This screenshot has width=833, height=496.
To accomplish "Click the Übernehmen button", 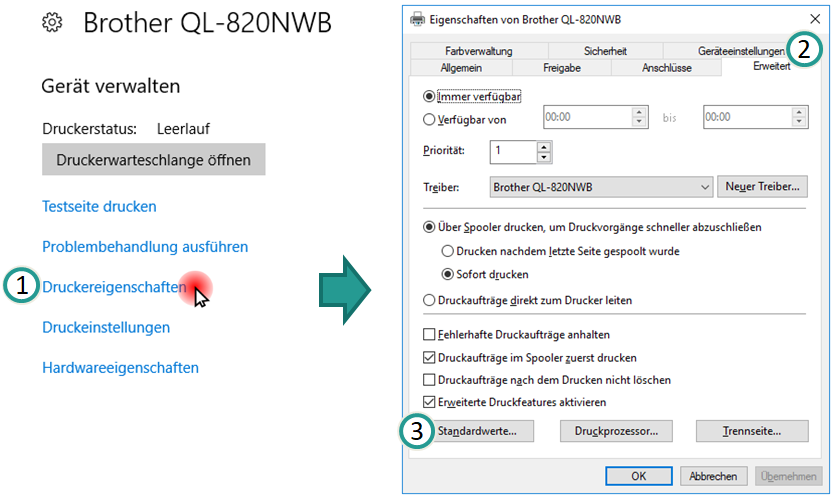I will pos(788,476).
